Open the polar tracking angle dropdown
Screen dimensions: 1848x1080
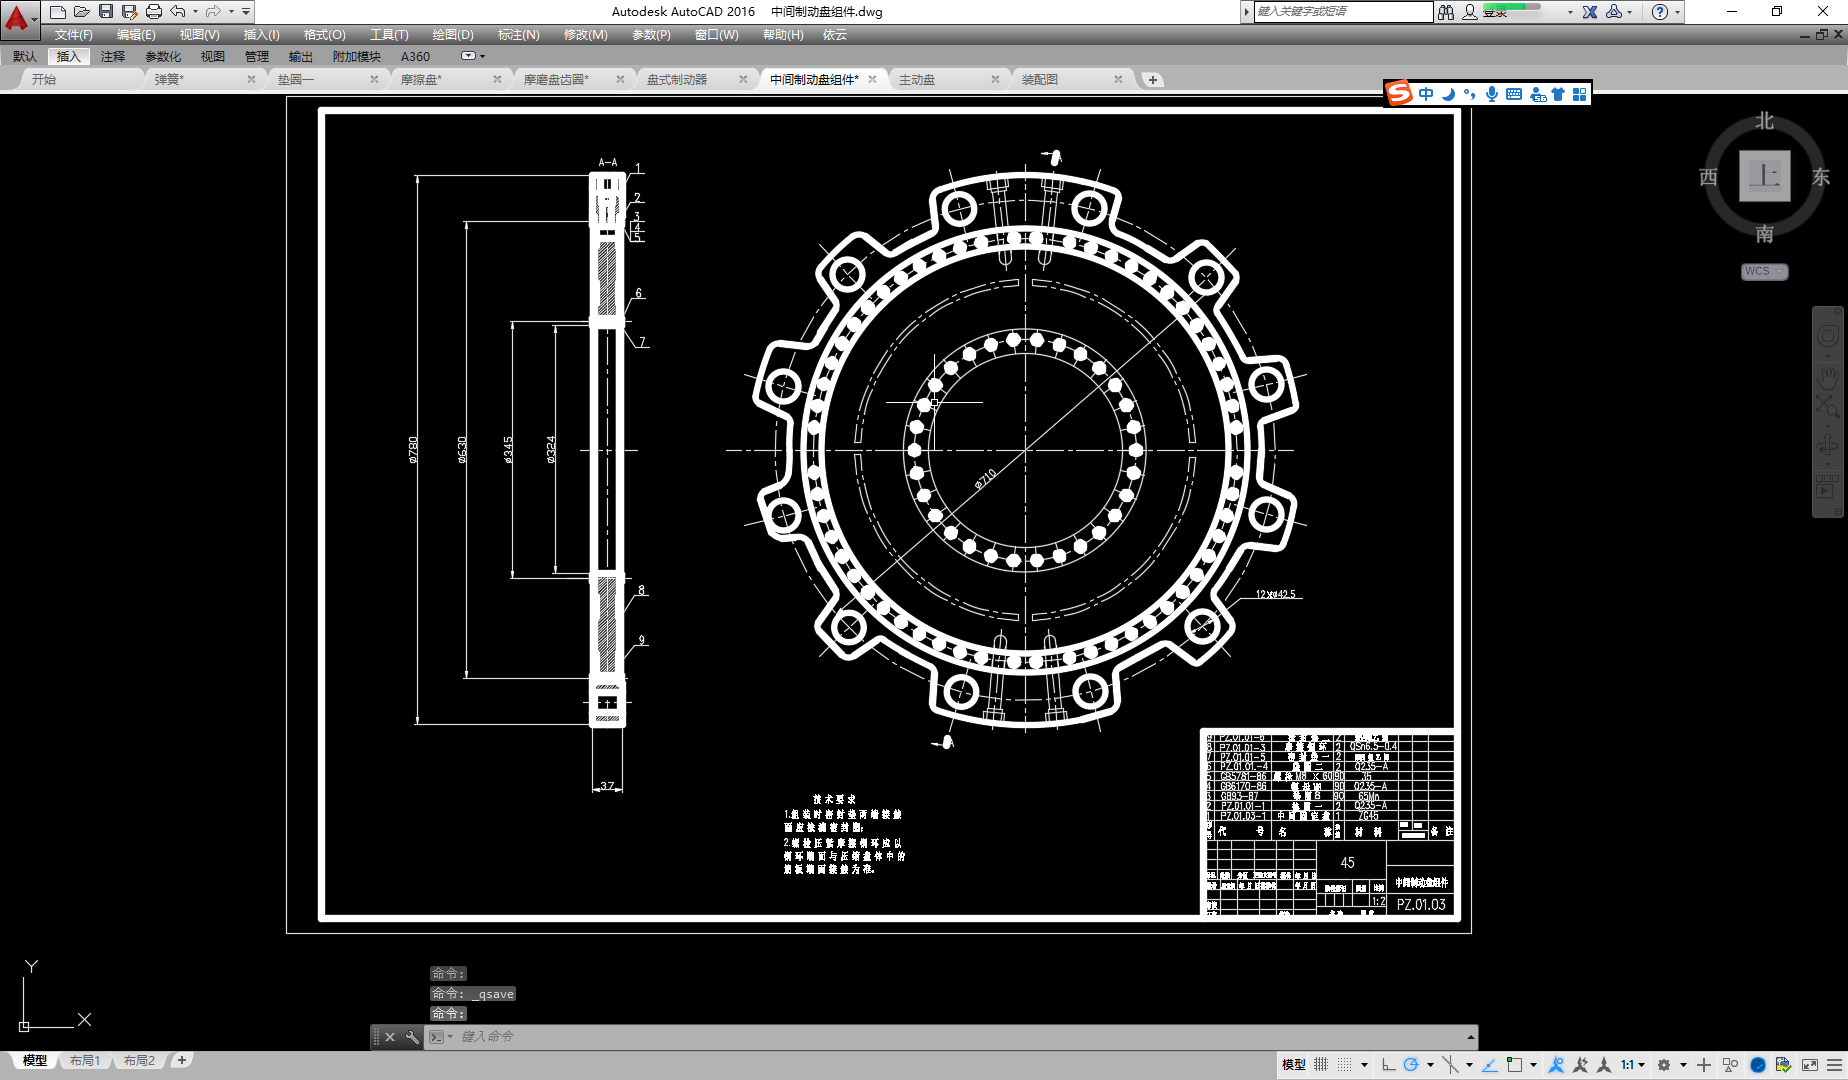1430,1065
